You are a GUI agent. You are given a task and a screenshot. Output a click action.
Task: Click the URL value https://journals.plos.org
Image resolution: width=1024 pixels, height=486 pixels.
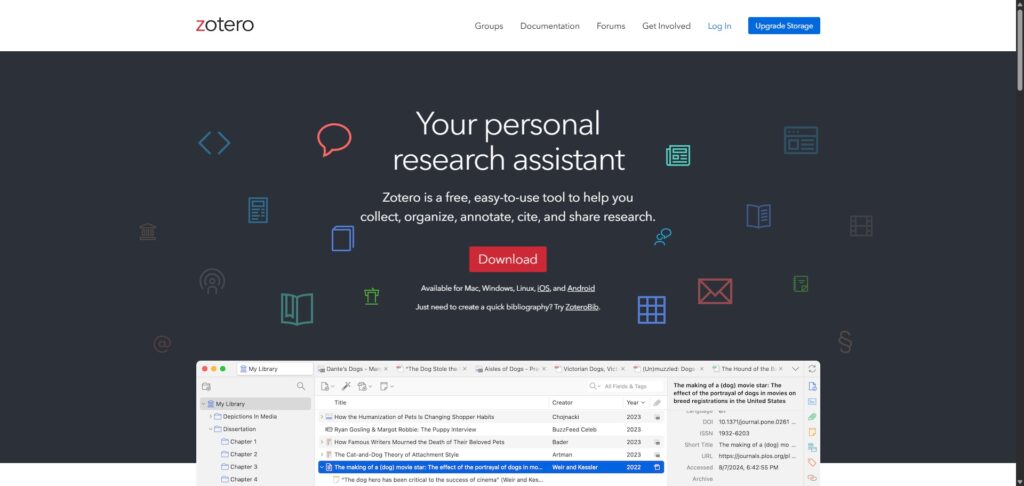[x=757, y=455]
